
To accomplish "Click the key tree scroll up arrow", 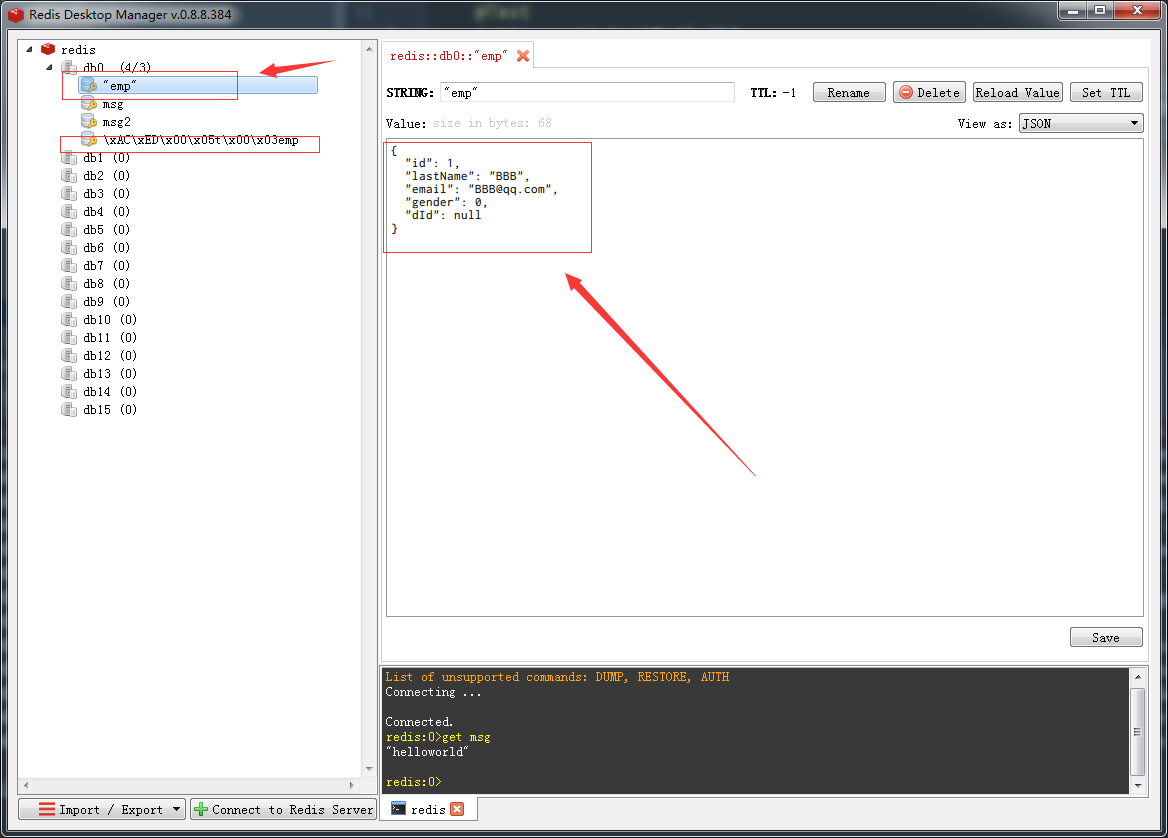I will 369,48.
